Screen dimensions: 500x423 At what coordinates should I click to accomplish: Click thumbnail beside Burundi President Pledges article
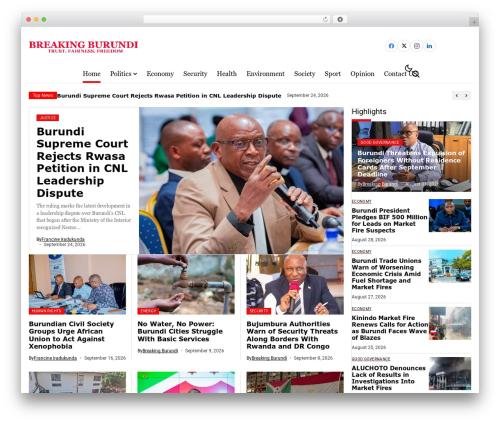[x=450, y=215]
